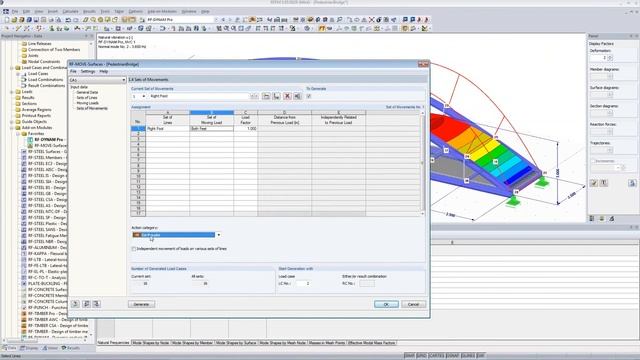Switch to Masses in Mesh Points tab
Viewport: 640px width, 360px height.
tap(327, 343)
